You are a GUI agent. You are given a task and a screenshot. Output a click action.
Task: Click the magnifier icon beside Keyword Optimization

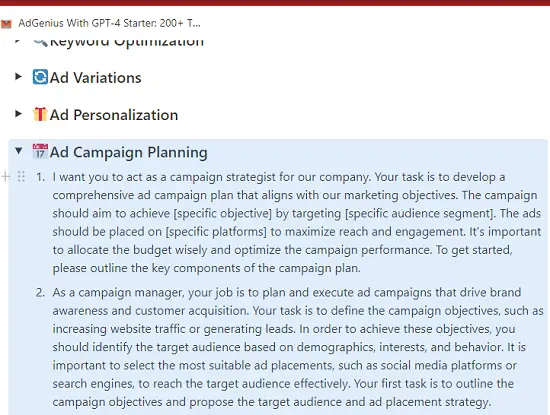[x=40, y=41]
